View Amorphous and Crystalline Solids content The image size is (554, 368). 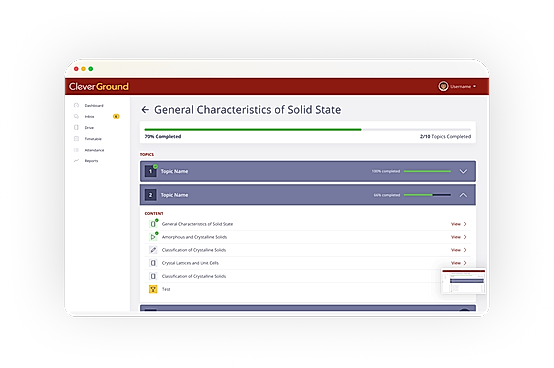459,237
